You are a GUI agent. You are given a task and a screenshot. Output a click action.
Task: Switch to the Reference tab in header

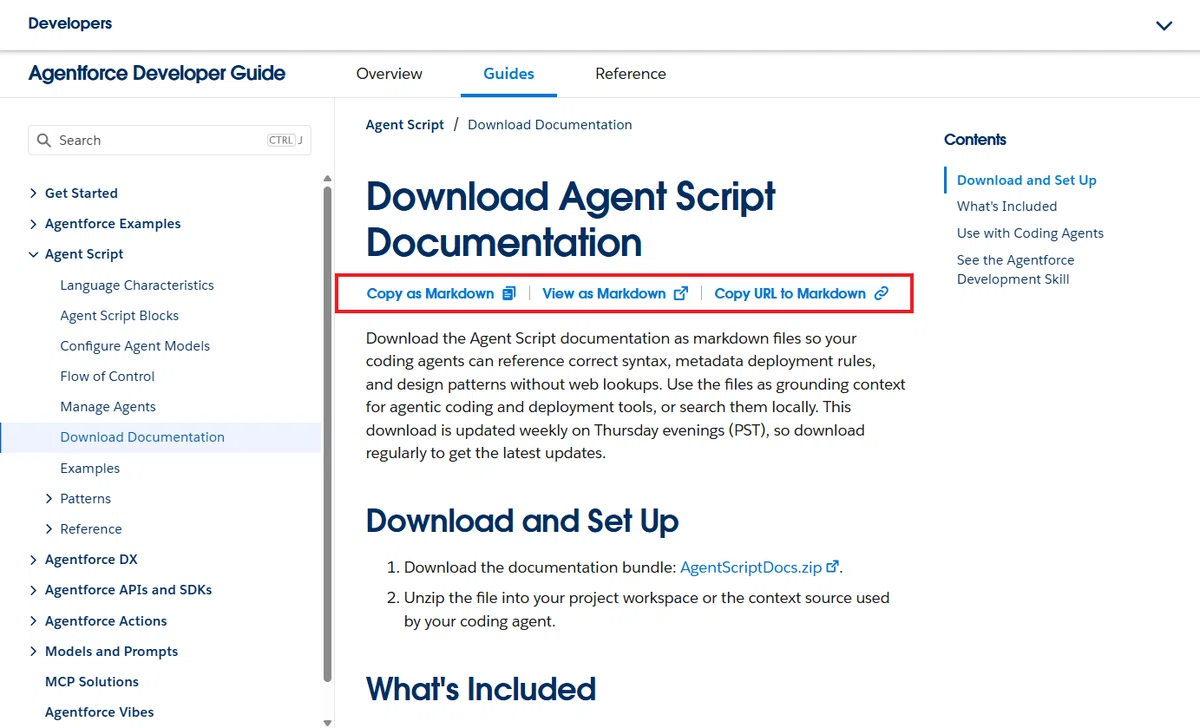630,74
